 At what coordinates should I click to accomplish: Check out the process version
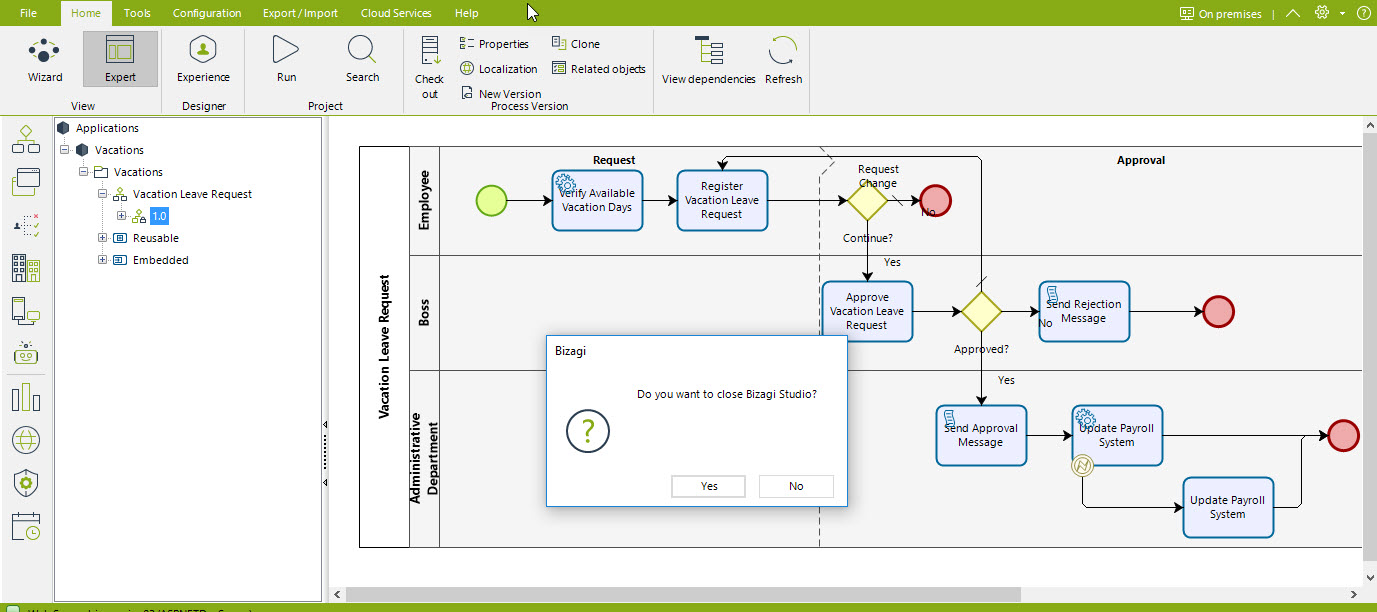coord(430,67)
